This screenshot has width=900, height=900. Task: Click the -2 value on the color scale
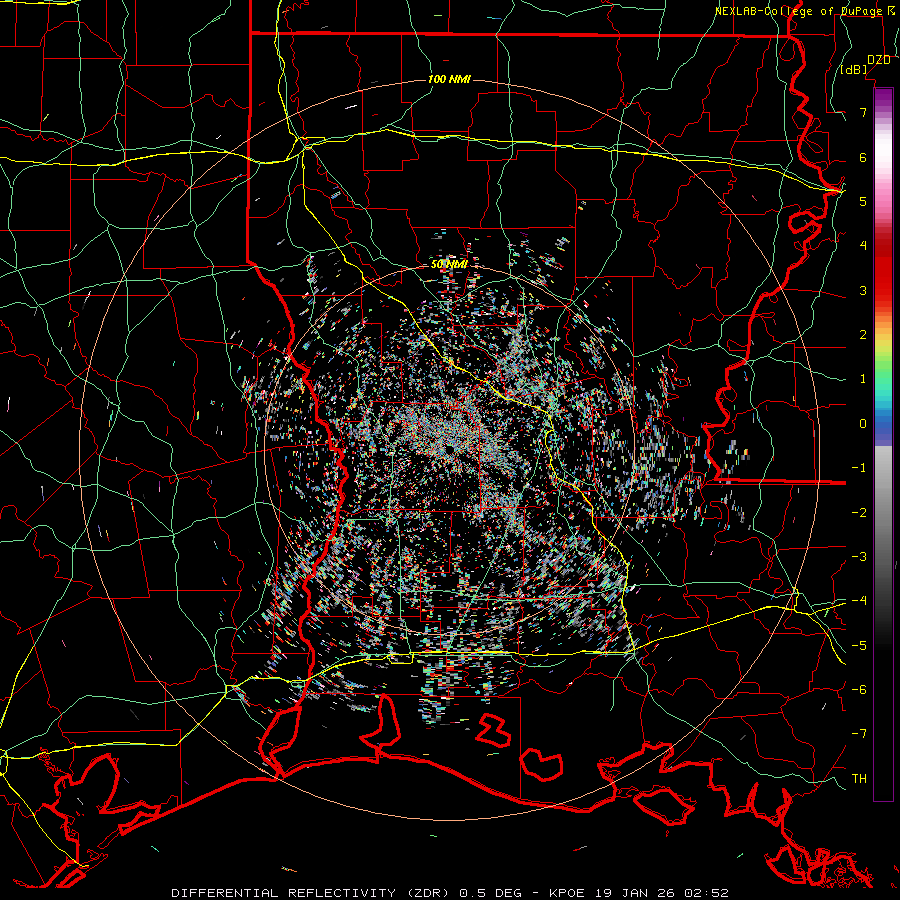[859, 513]
